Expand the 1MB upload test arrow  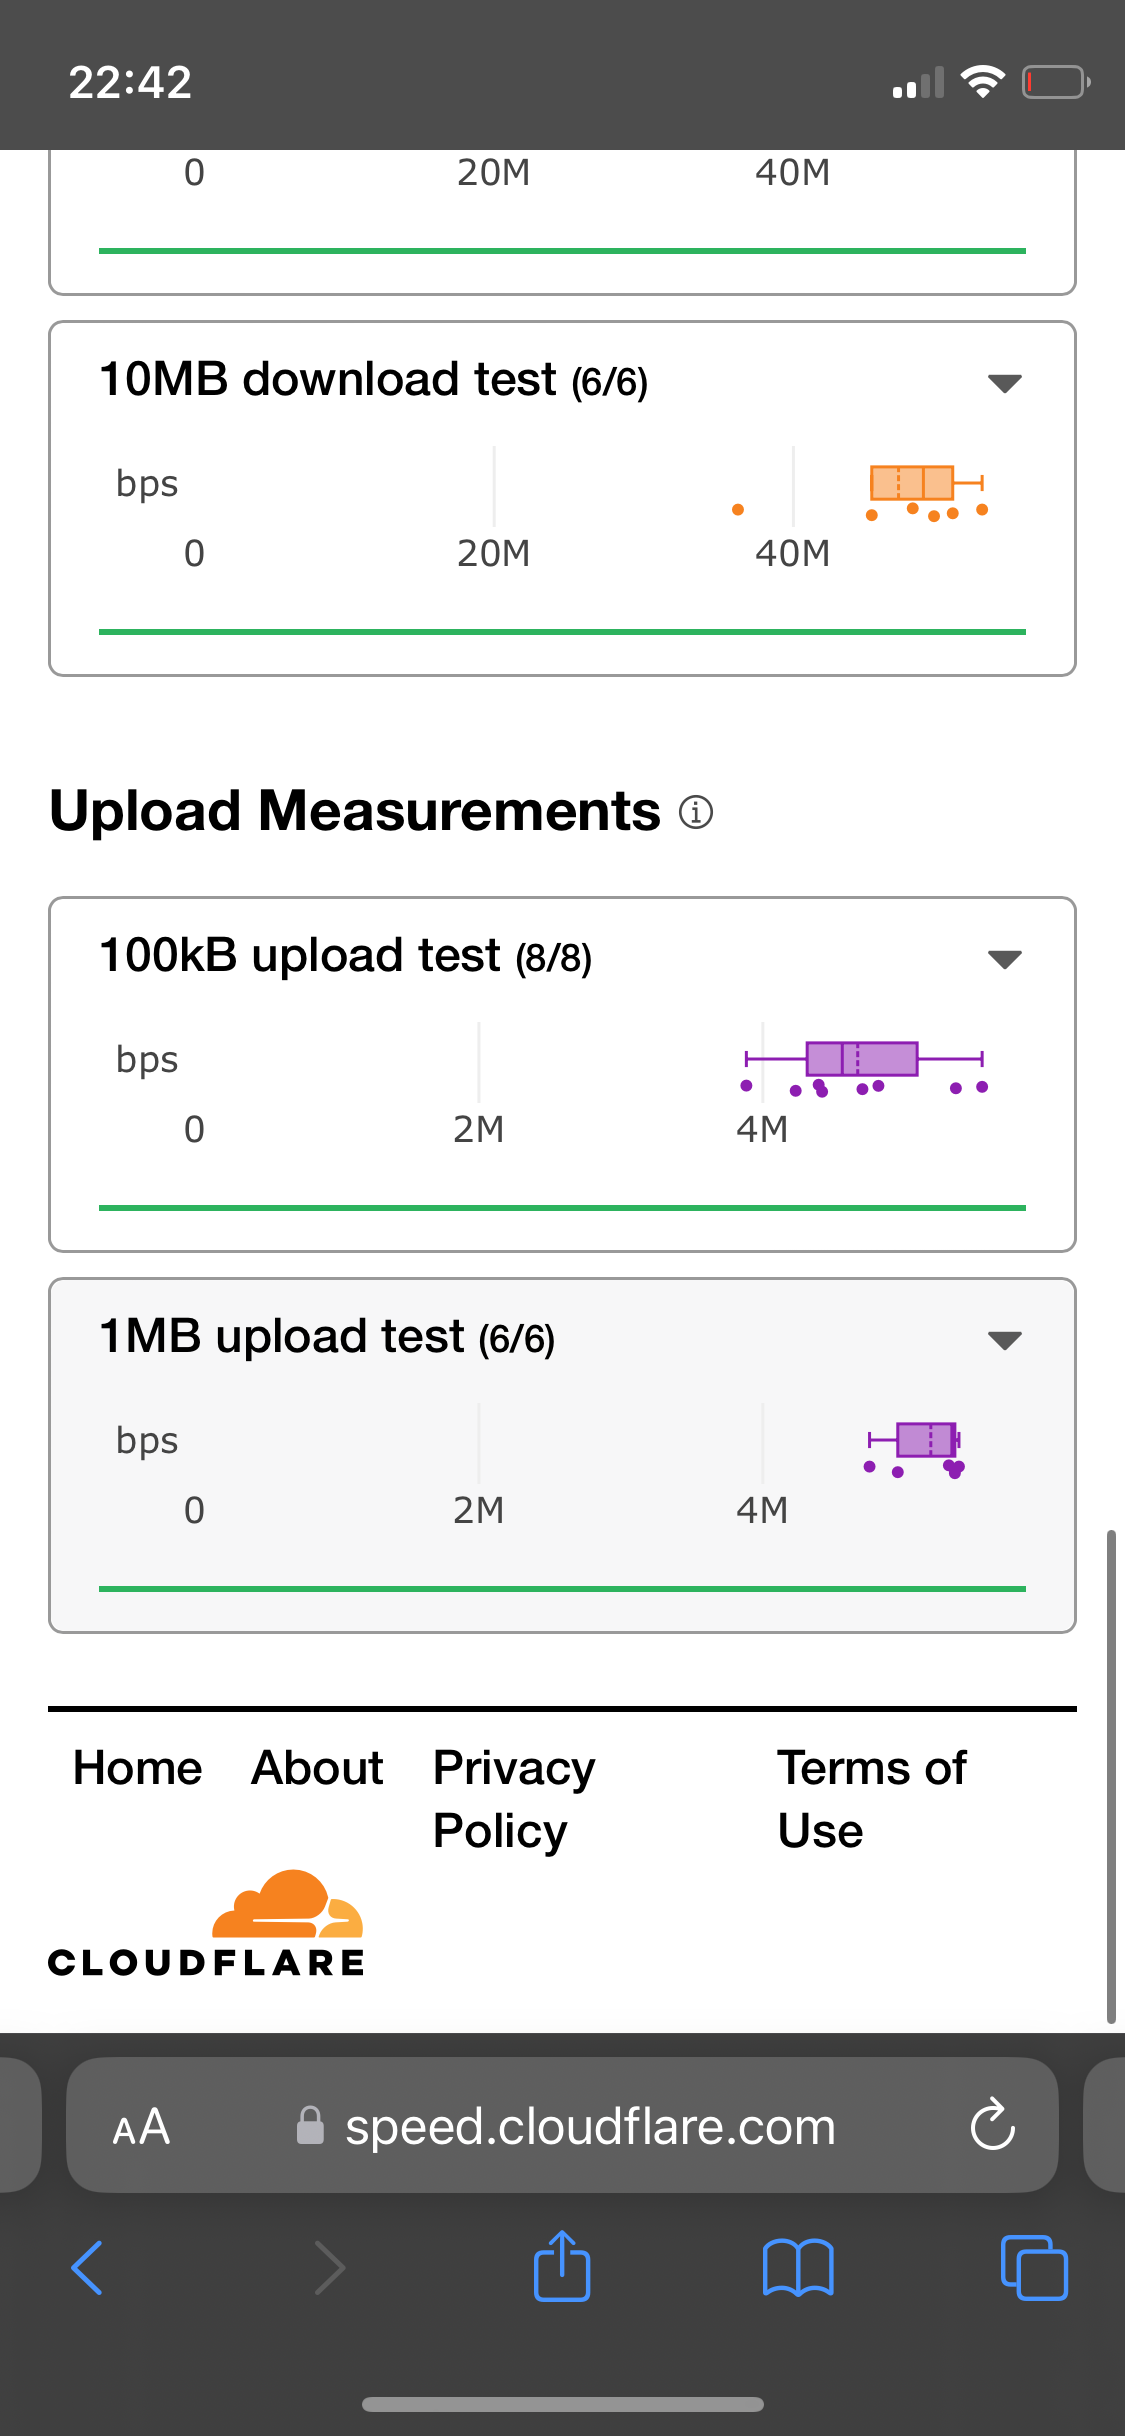tap(1004, 1340)
